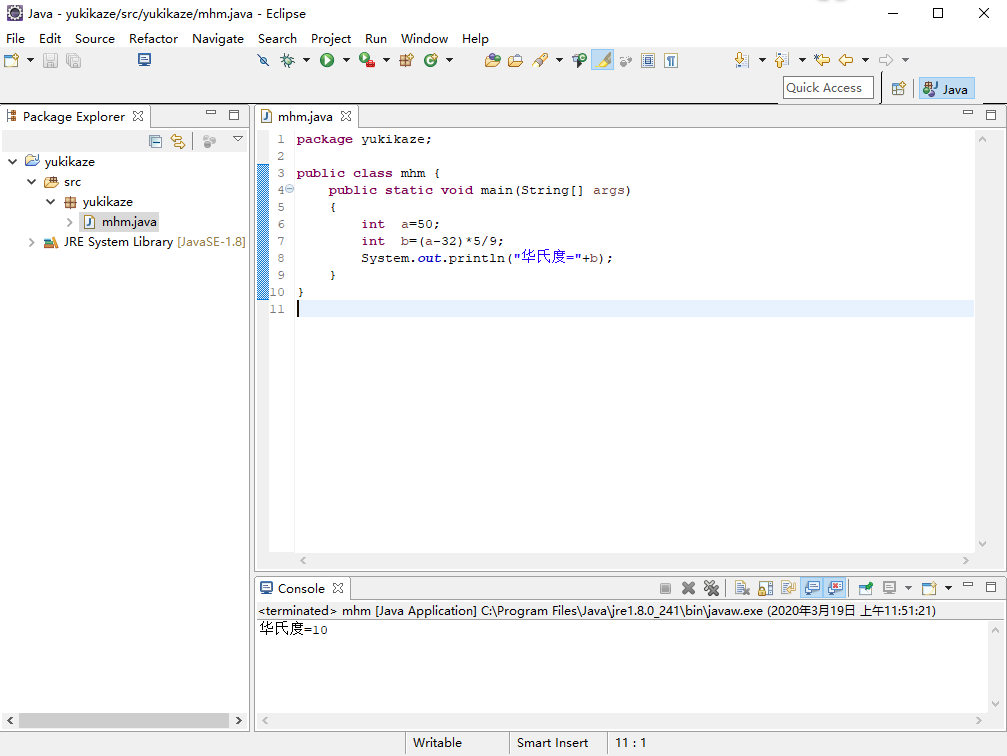The width and height of the screenshot is (1007, 756).
Task: Toggle Word Wrap in Console
Action: tap(789, 588)
